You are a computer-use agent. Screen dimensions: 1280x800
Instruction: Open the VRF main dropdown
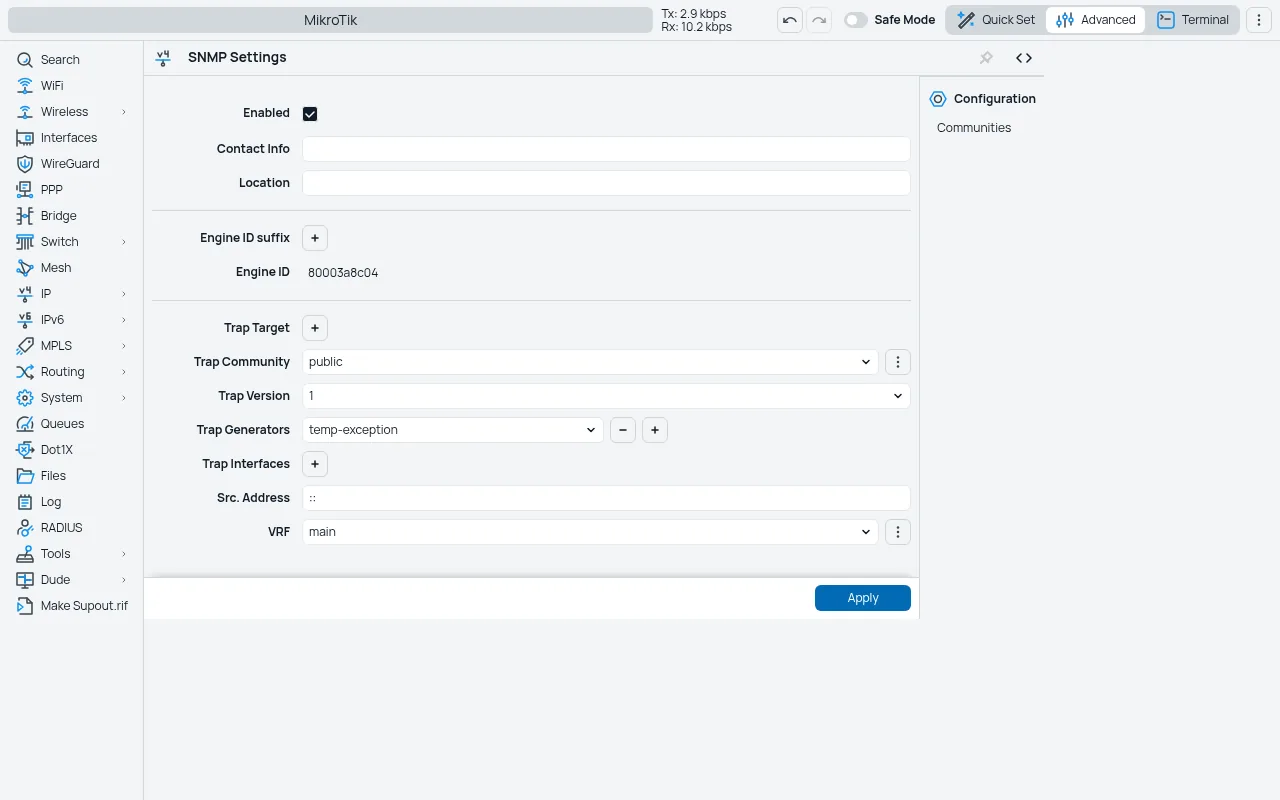click(x=590, y=532)
